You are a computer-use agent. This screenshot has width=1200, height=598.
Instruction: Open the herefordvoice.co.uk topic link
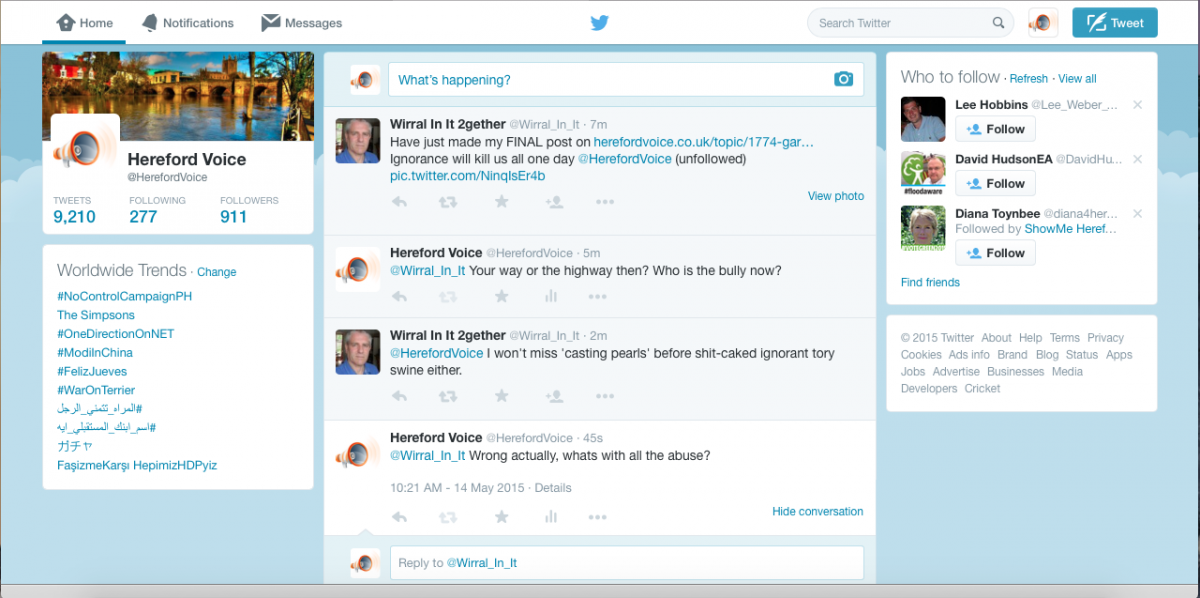click(x=704, y=143)
